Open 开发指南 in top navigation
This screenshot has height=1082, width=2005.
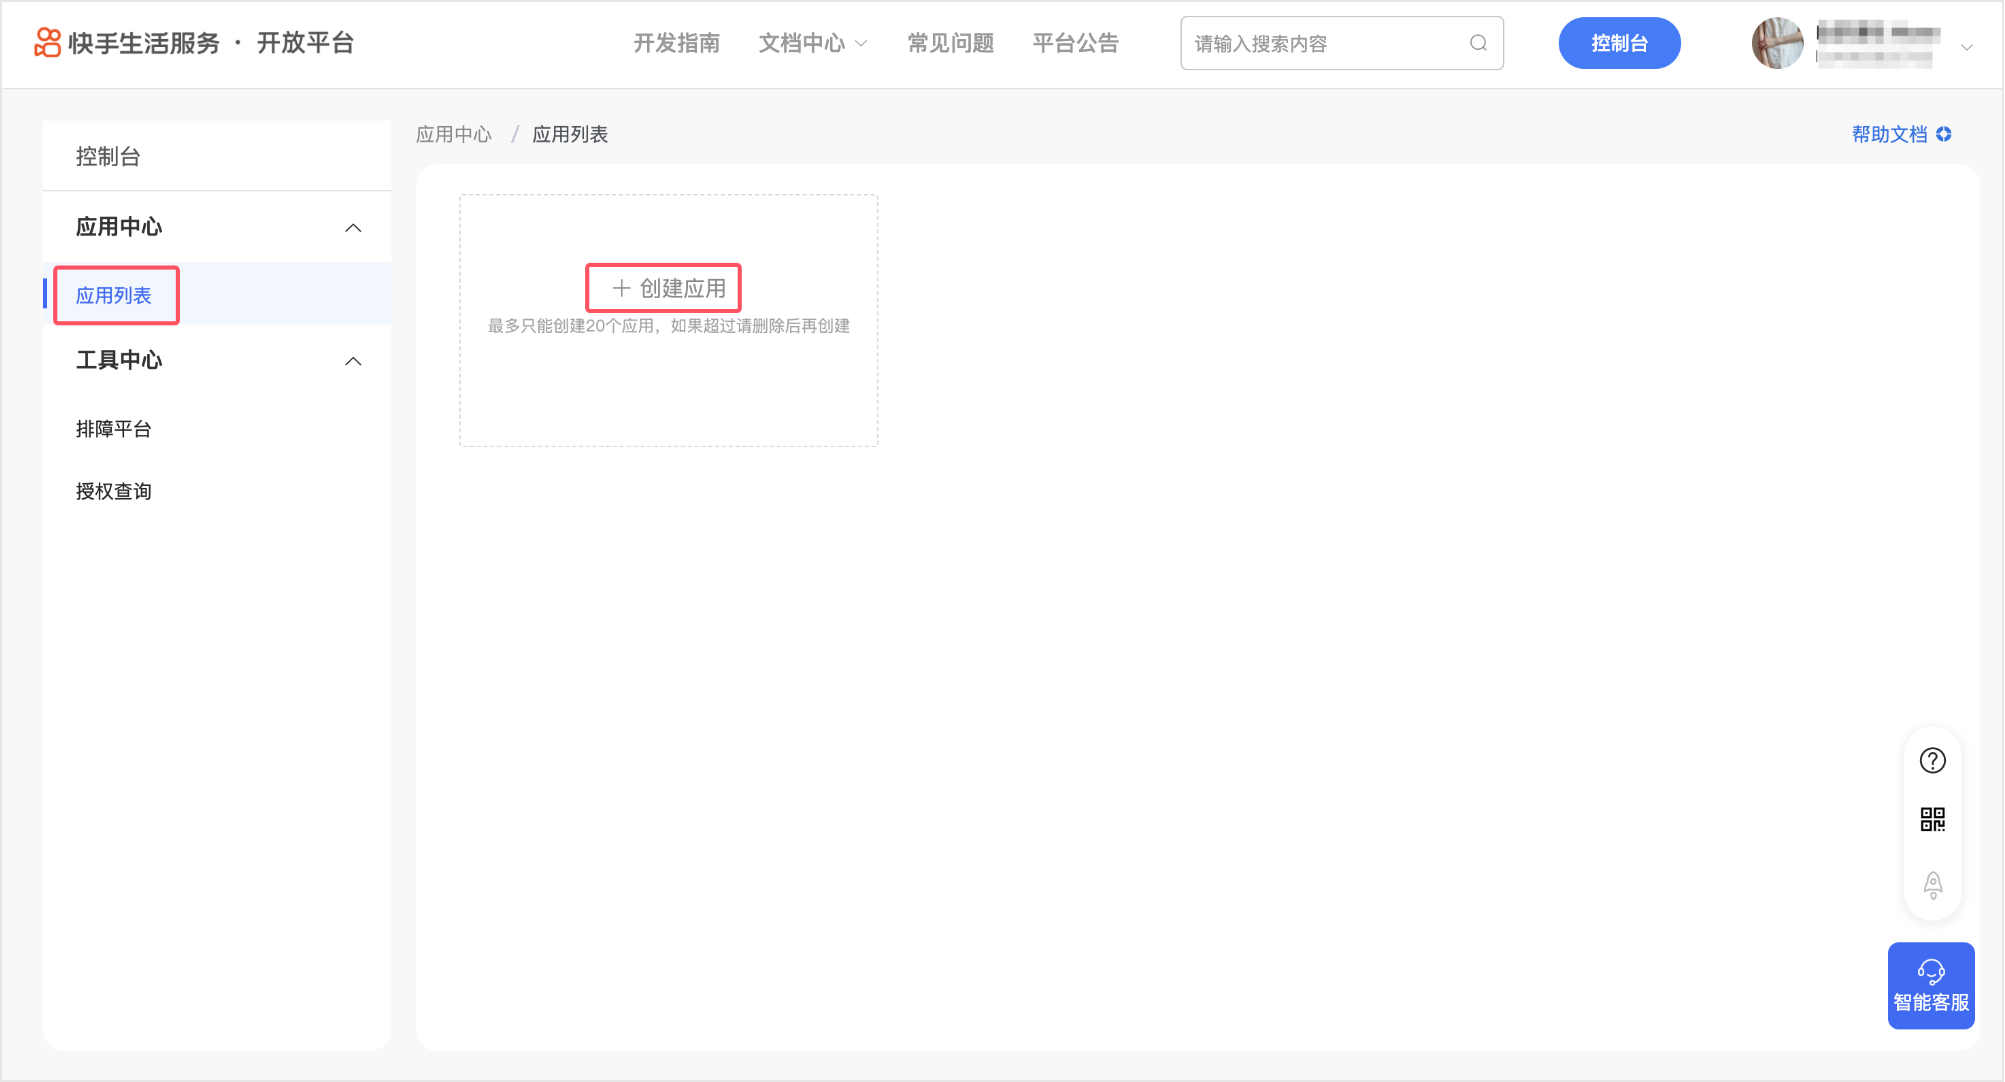(x=676, y=43)
